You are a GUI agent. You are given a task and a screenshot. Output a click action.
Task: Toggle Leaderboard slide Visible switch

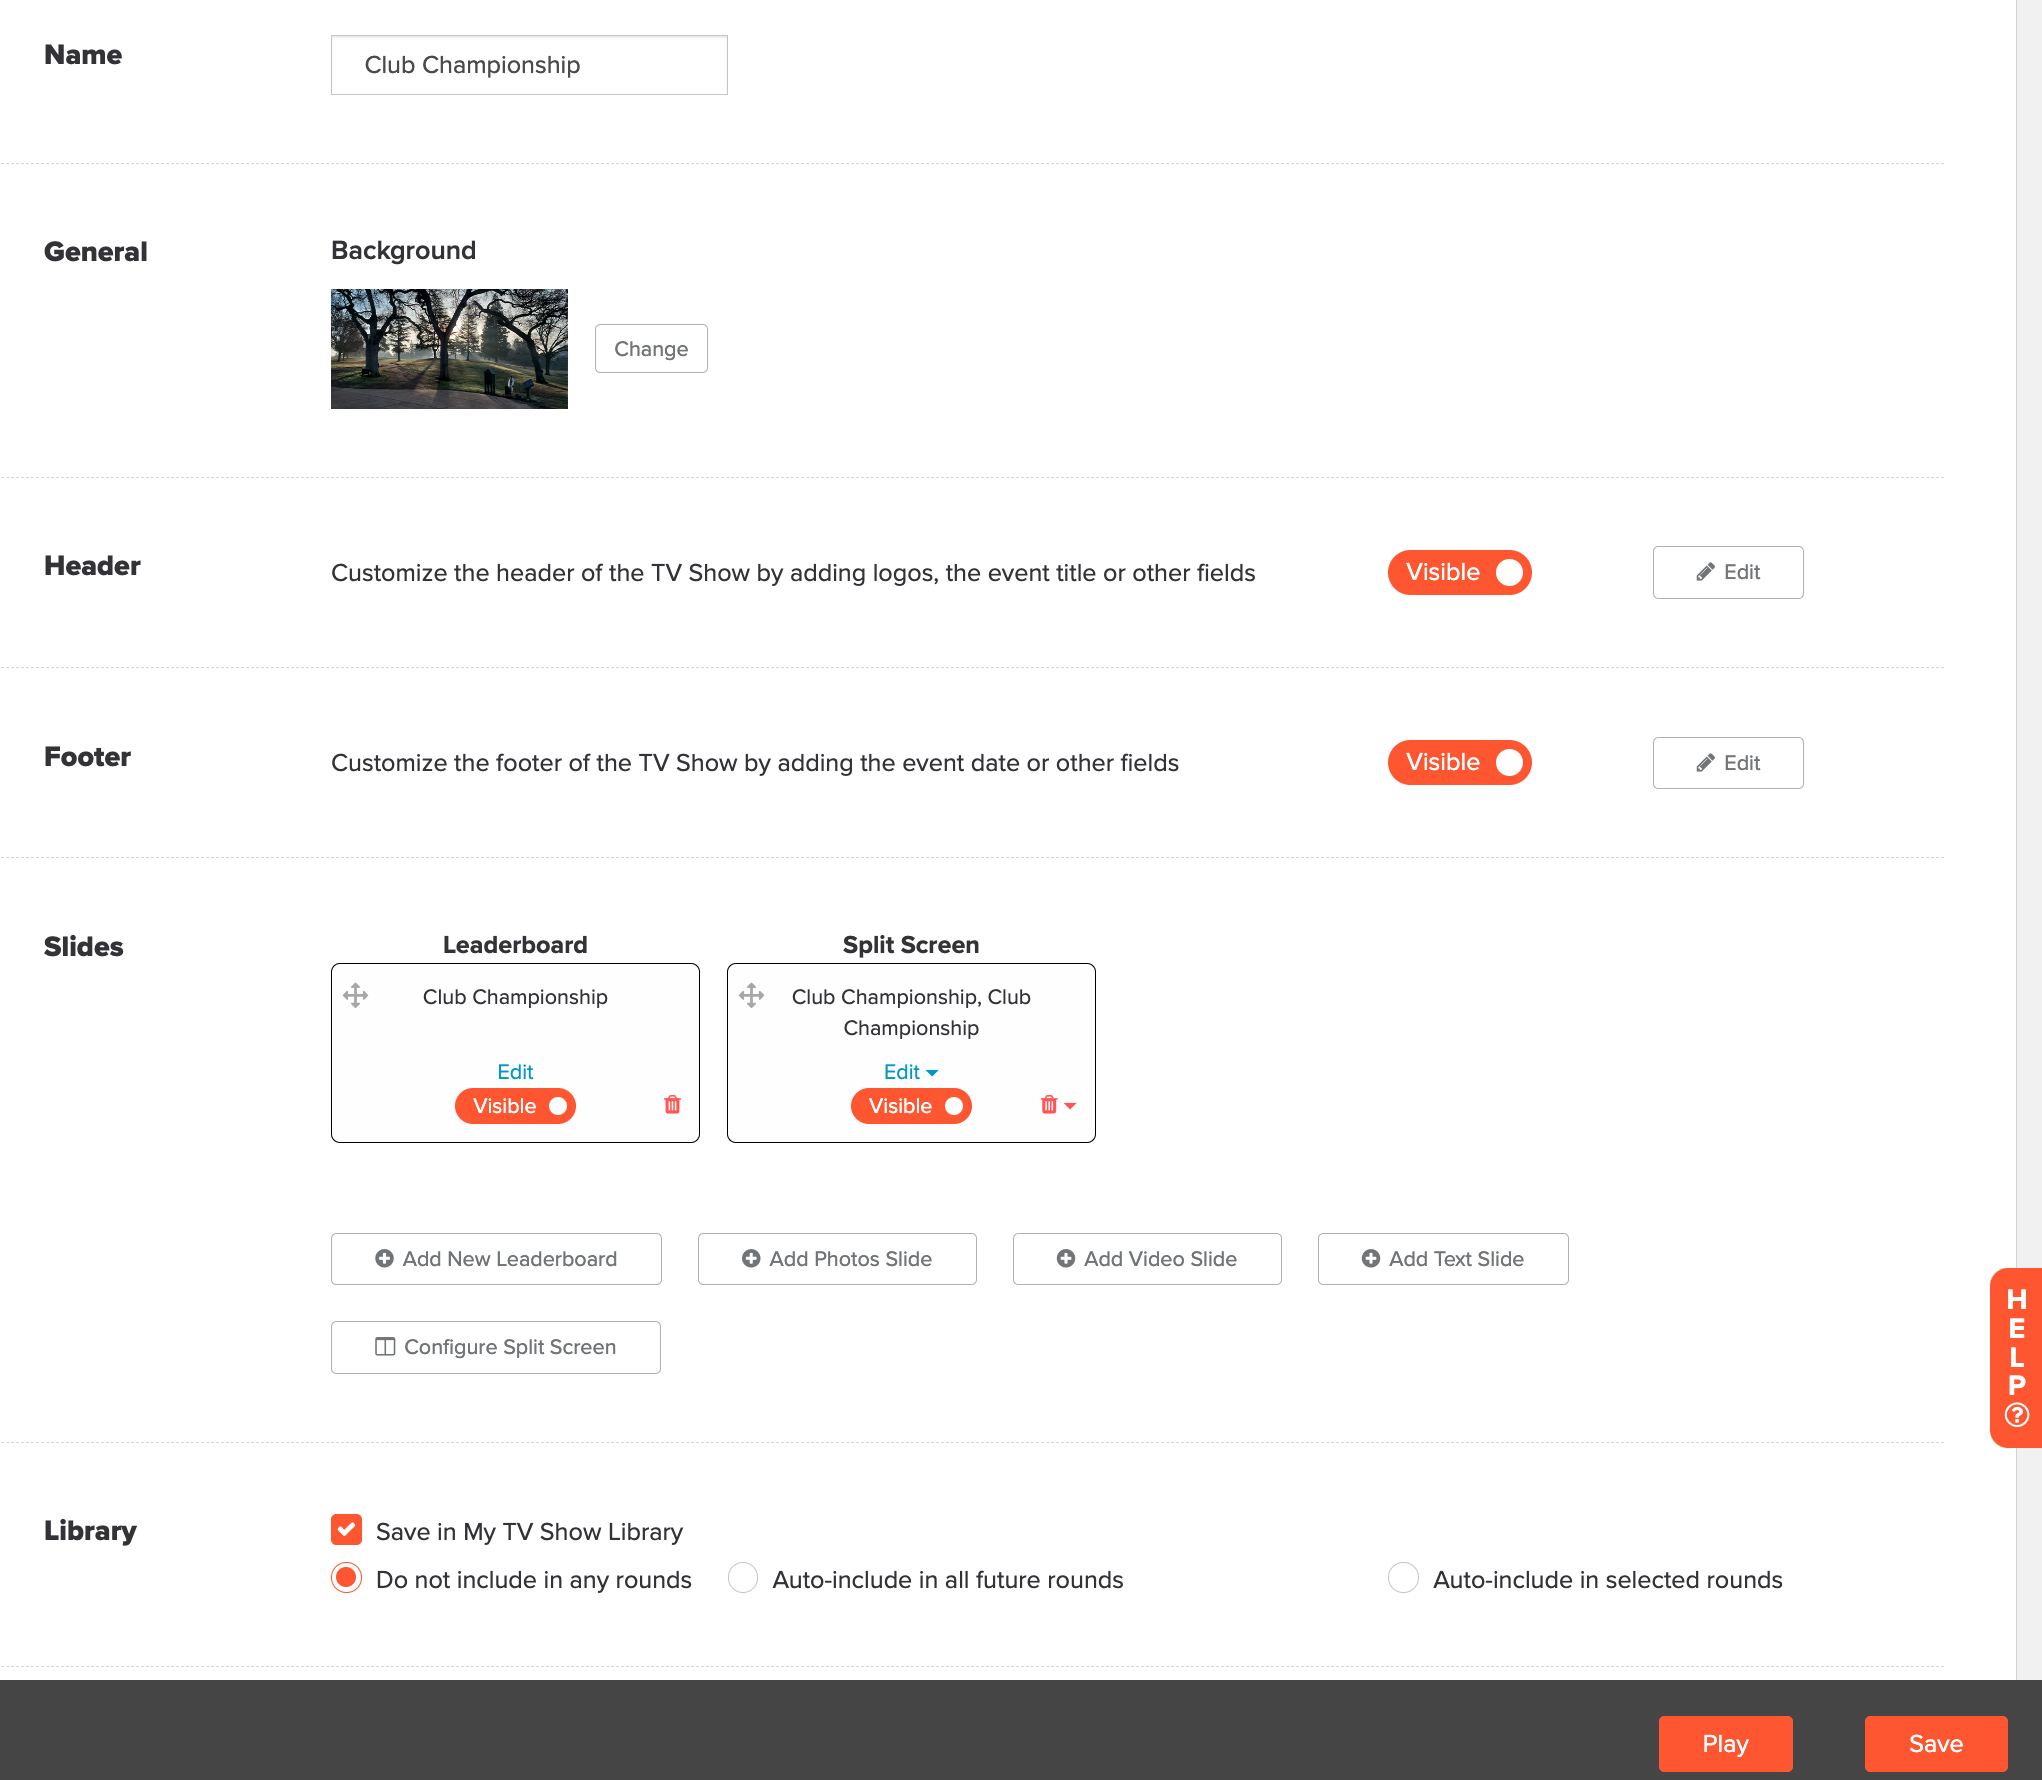(515, 1106)
